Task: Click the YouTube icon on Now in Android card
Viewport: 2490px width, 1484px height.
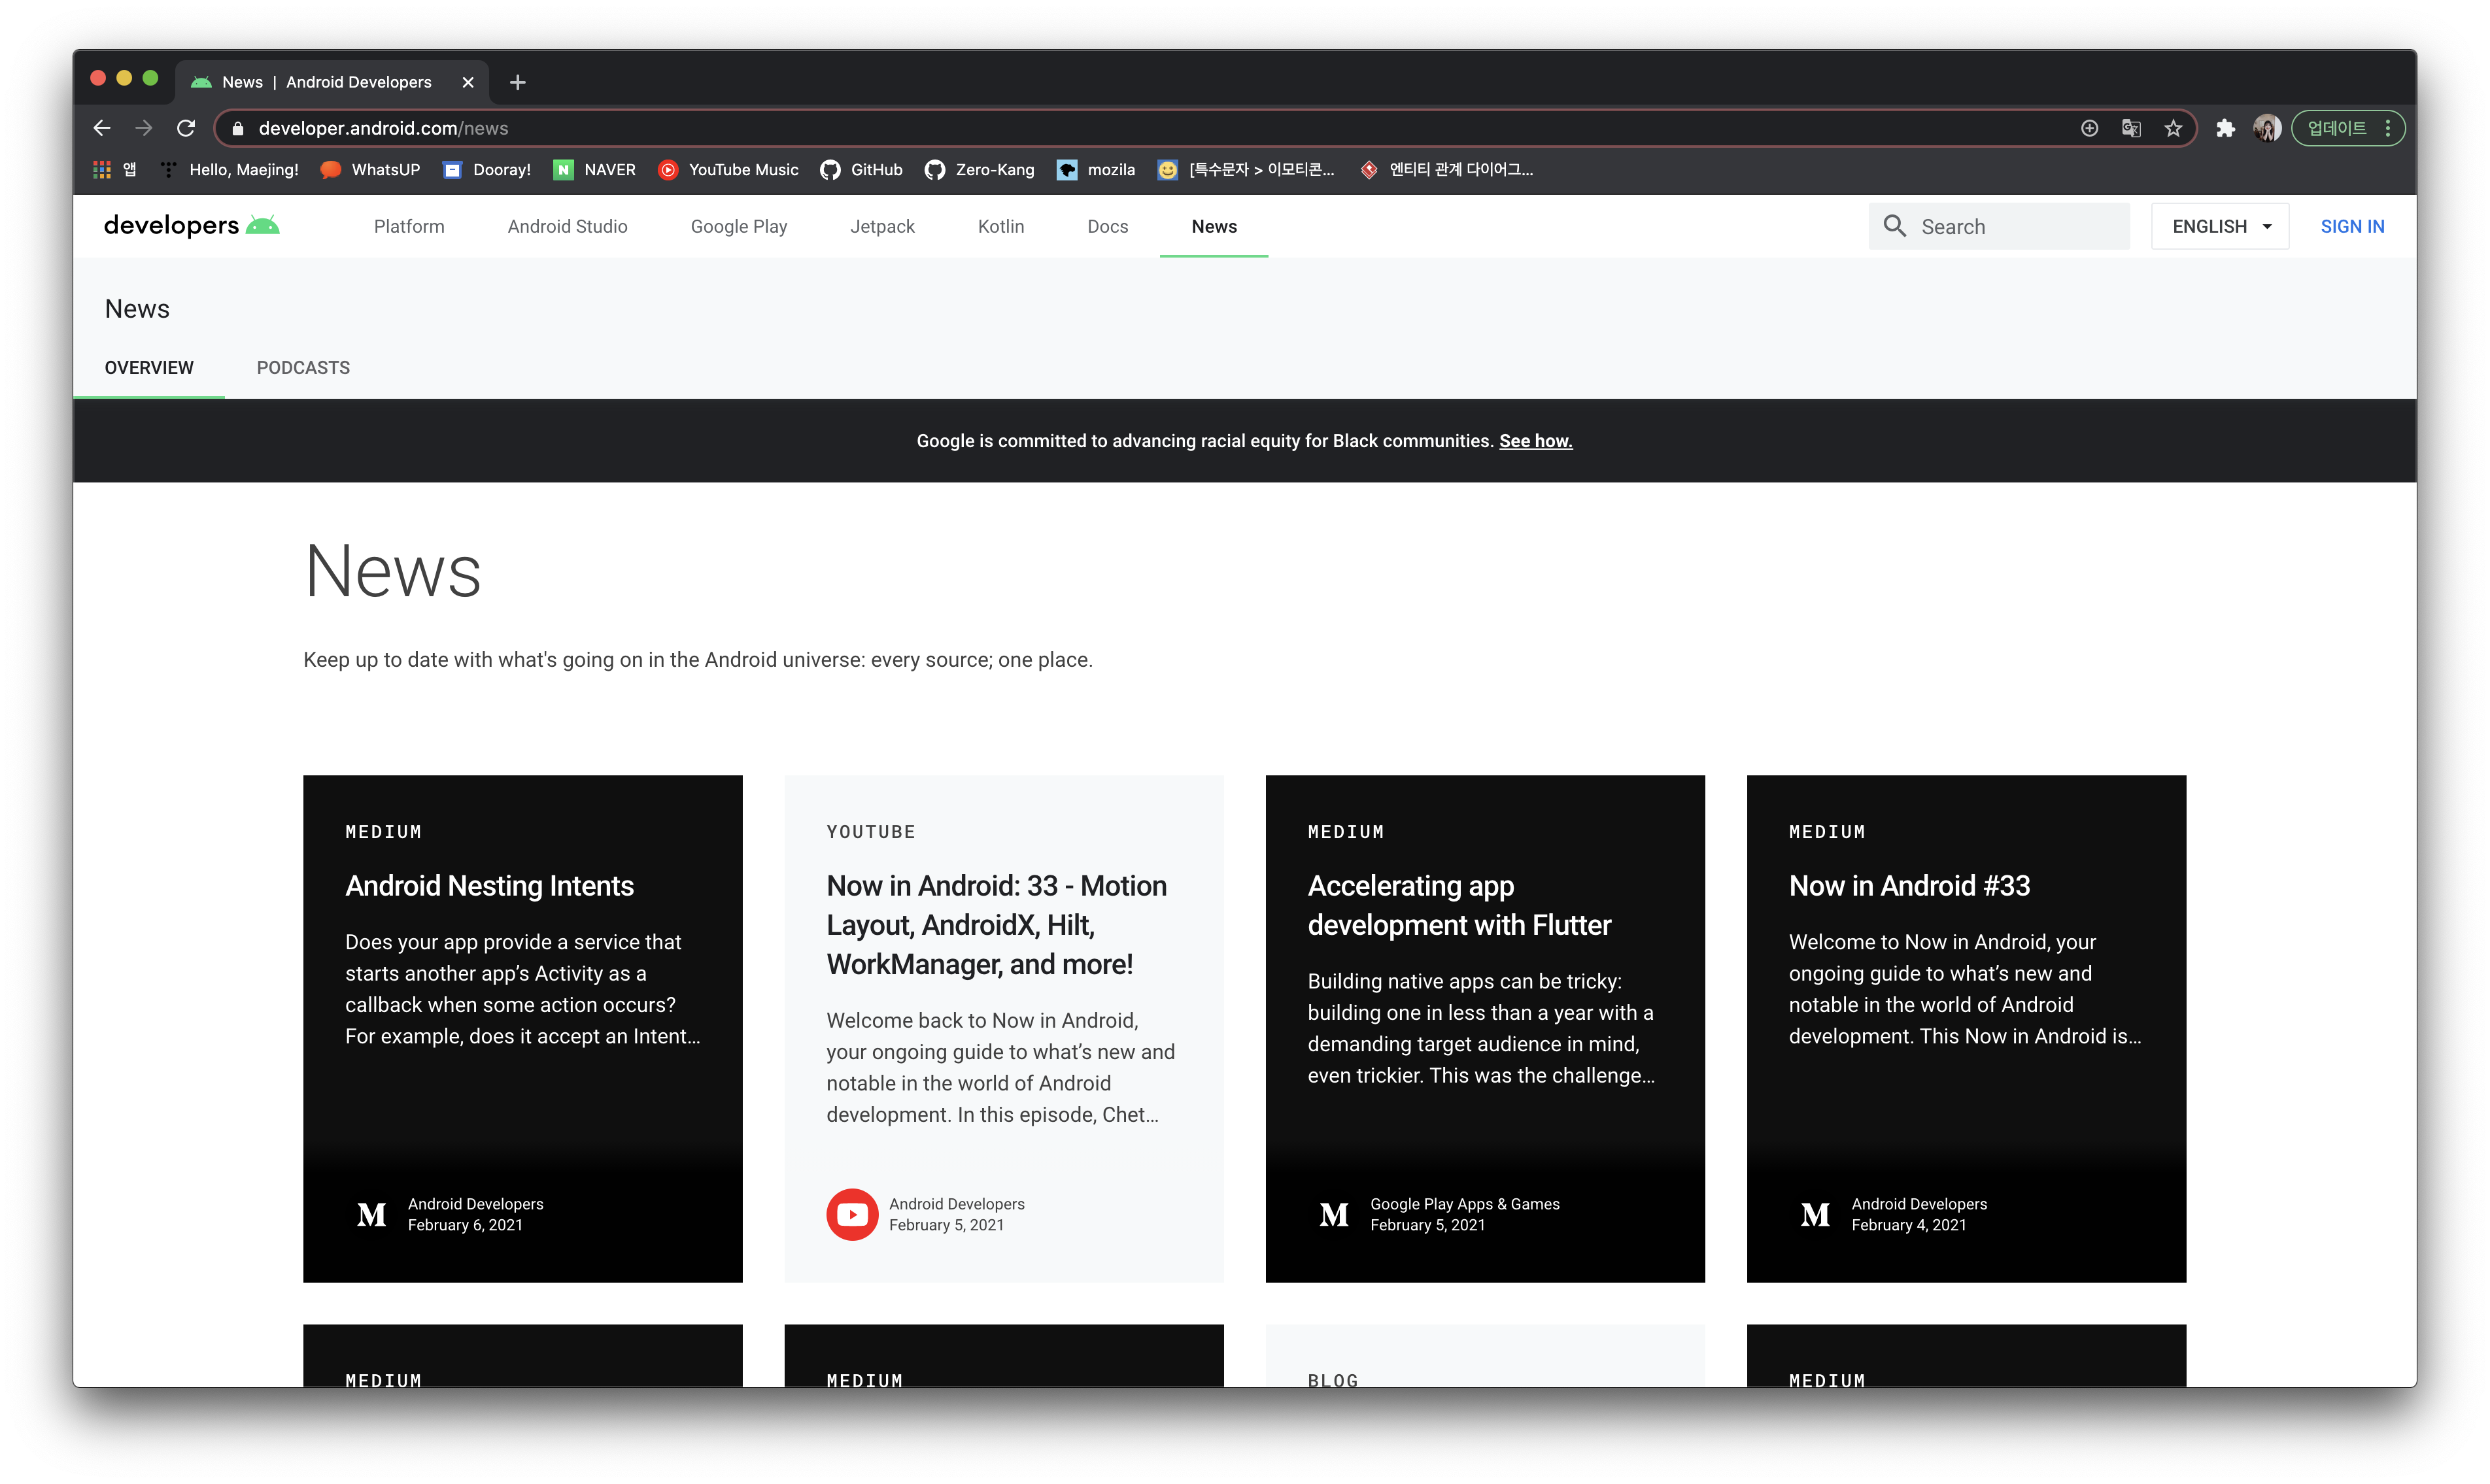Action: pyautogui.click(x=852, y=1214)
